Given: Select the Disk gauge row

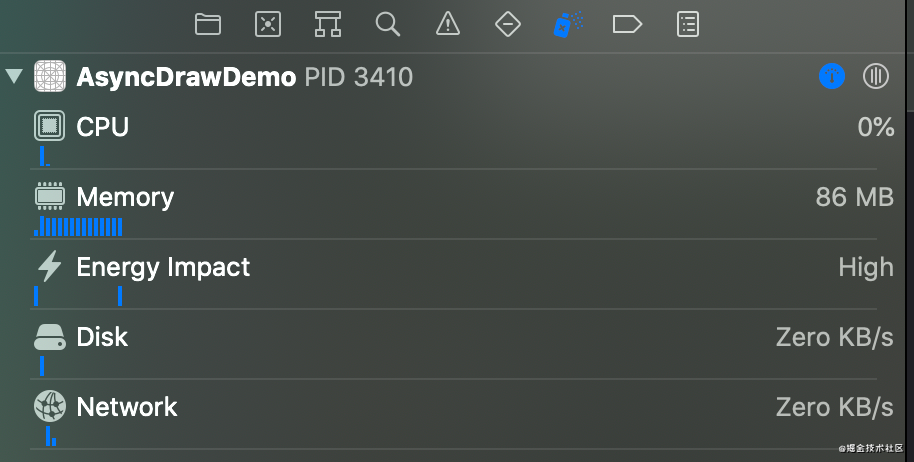Looking at the screenshot, I should [x=460, y=338].
